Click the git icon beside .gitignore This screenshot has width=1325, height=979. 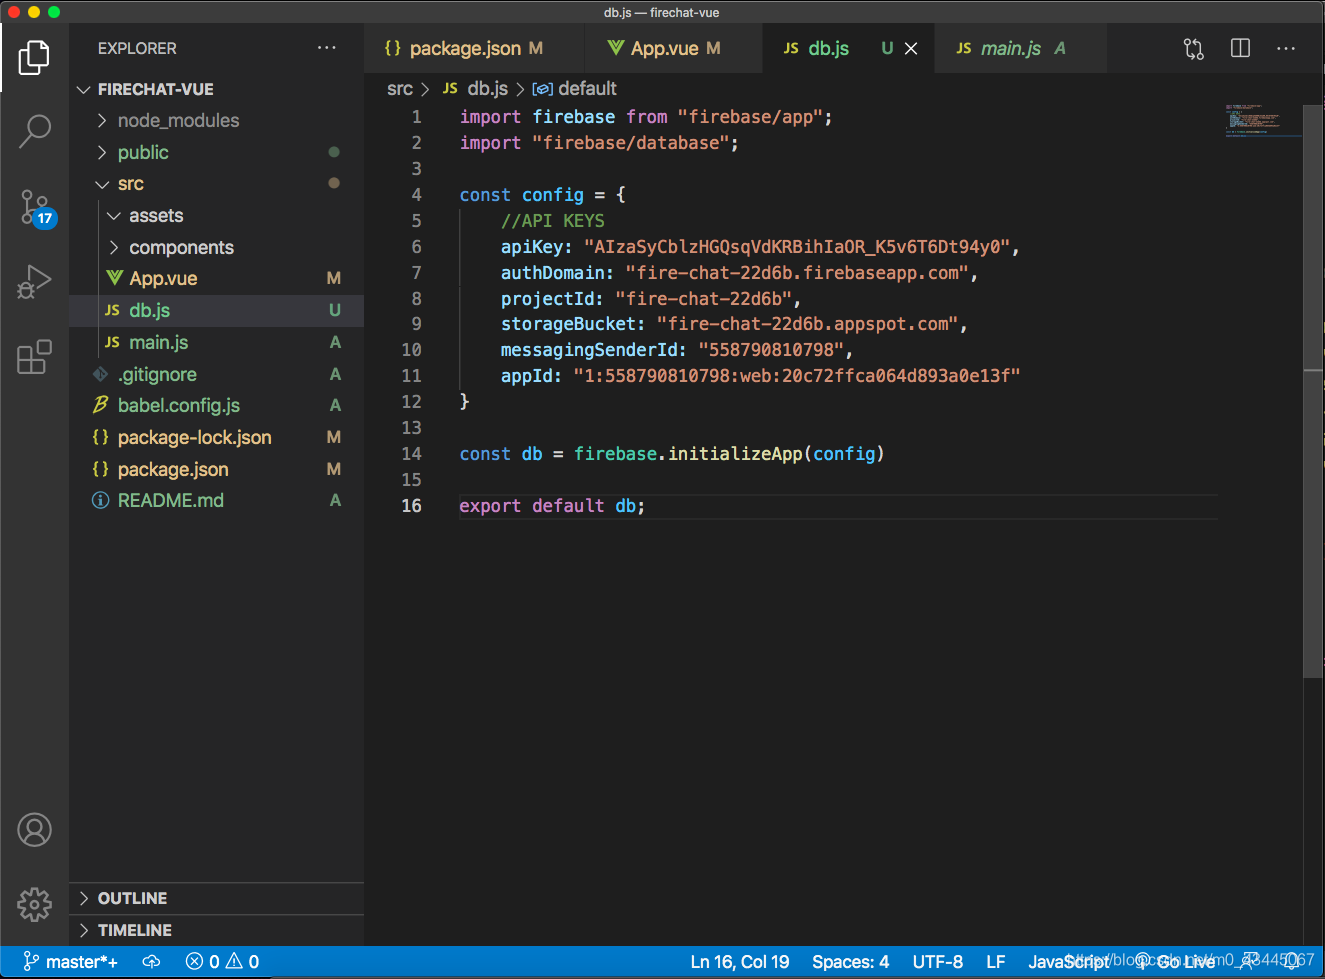[x=100, y=374]
